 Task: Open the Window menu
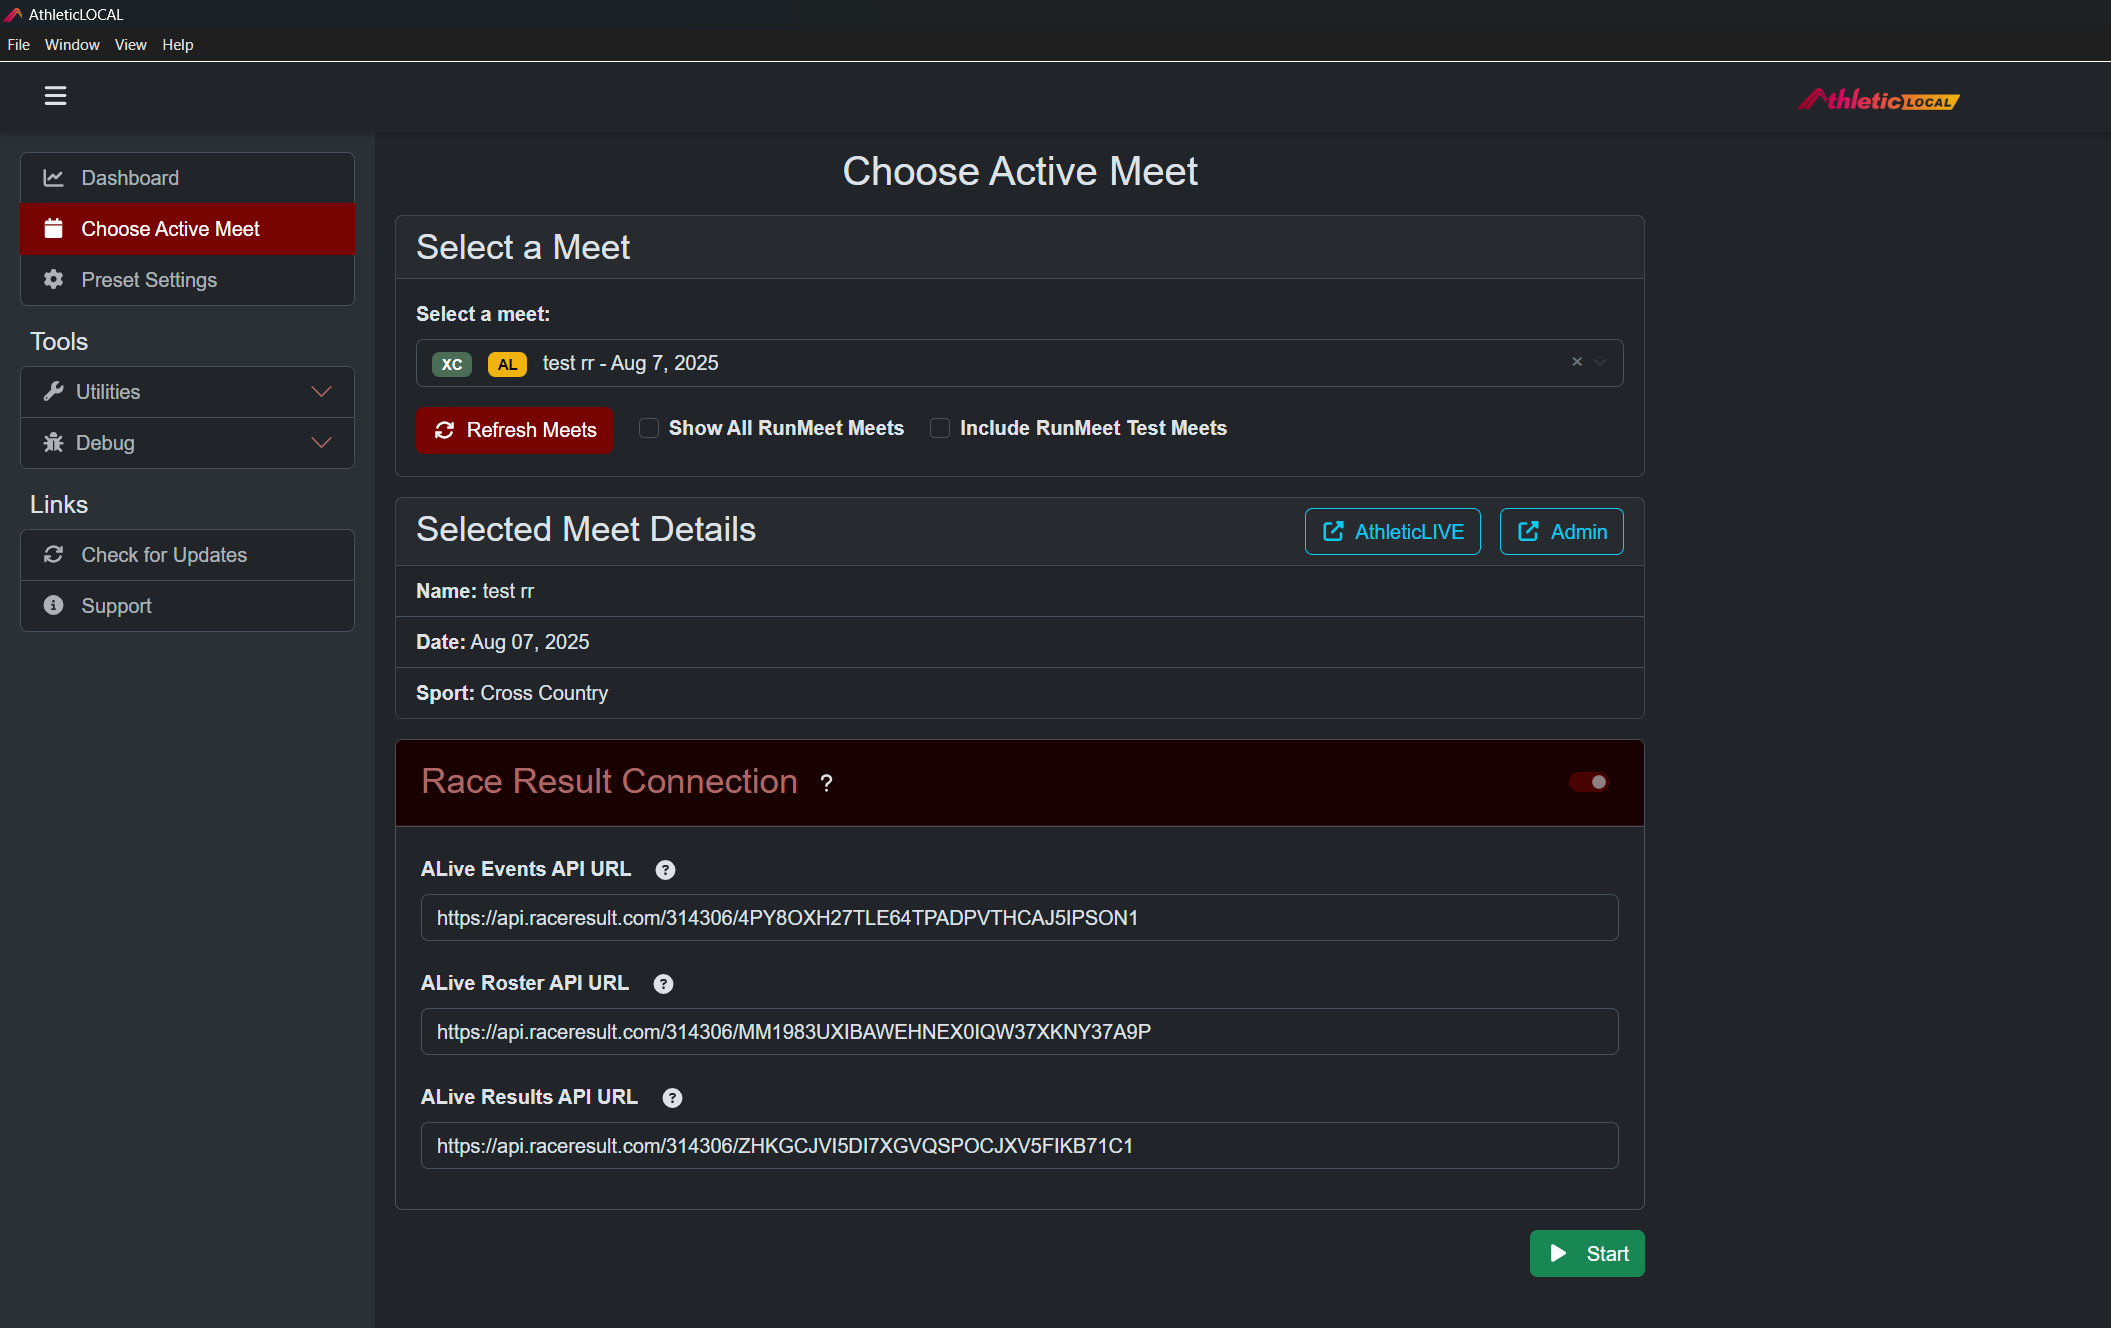(72, 45)
